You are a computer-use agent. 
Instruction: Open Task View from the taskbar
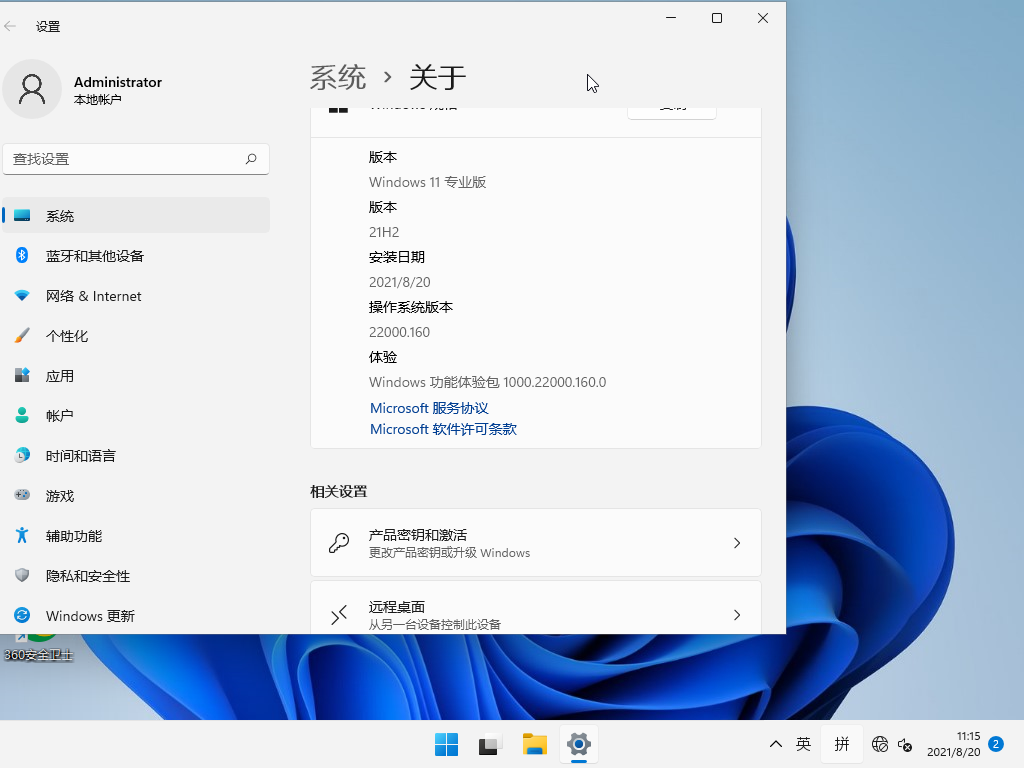(488, 744)
